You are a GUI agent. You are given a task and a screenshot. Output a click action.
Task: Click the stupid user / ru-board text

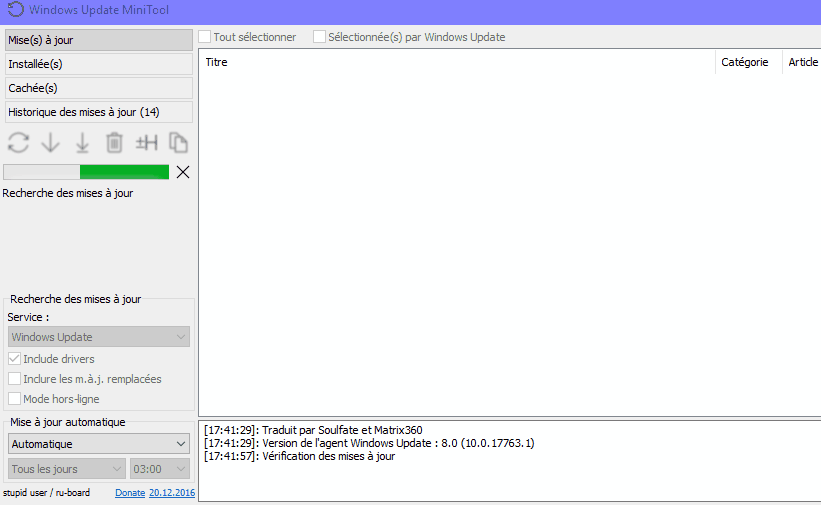click(x=46, y=492)
